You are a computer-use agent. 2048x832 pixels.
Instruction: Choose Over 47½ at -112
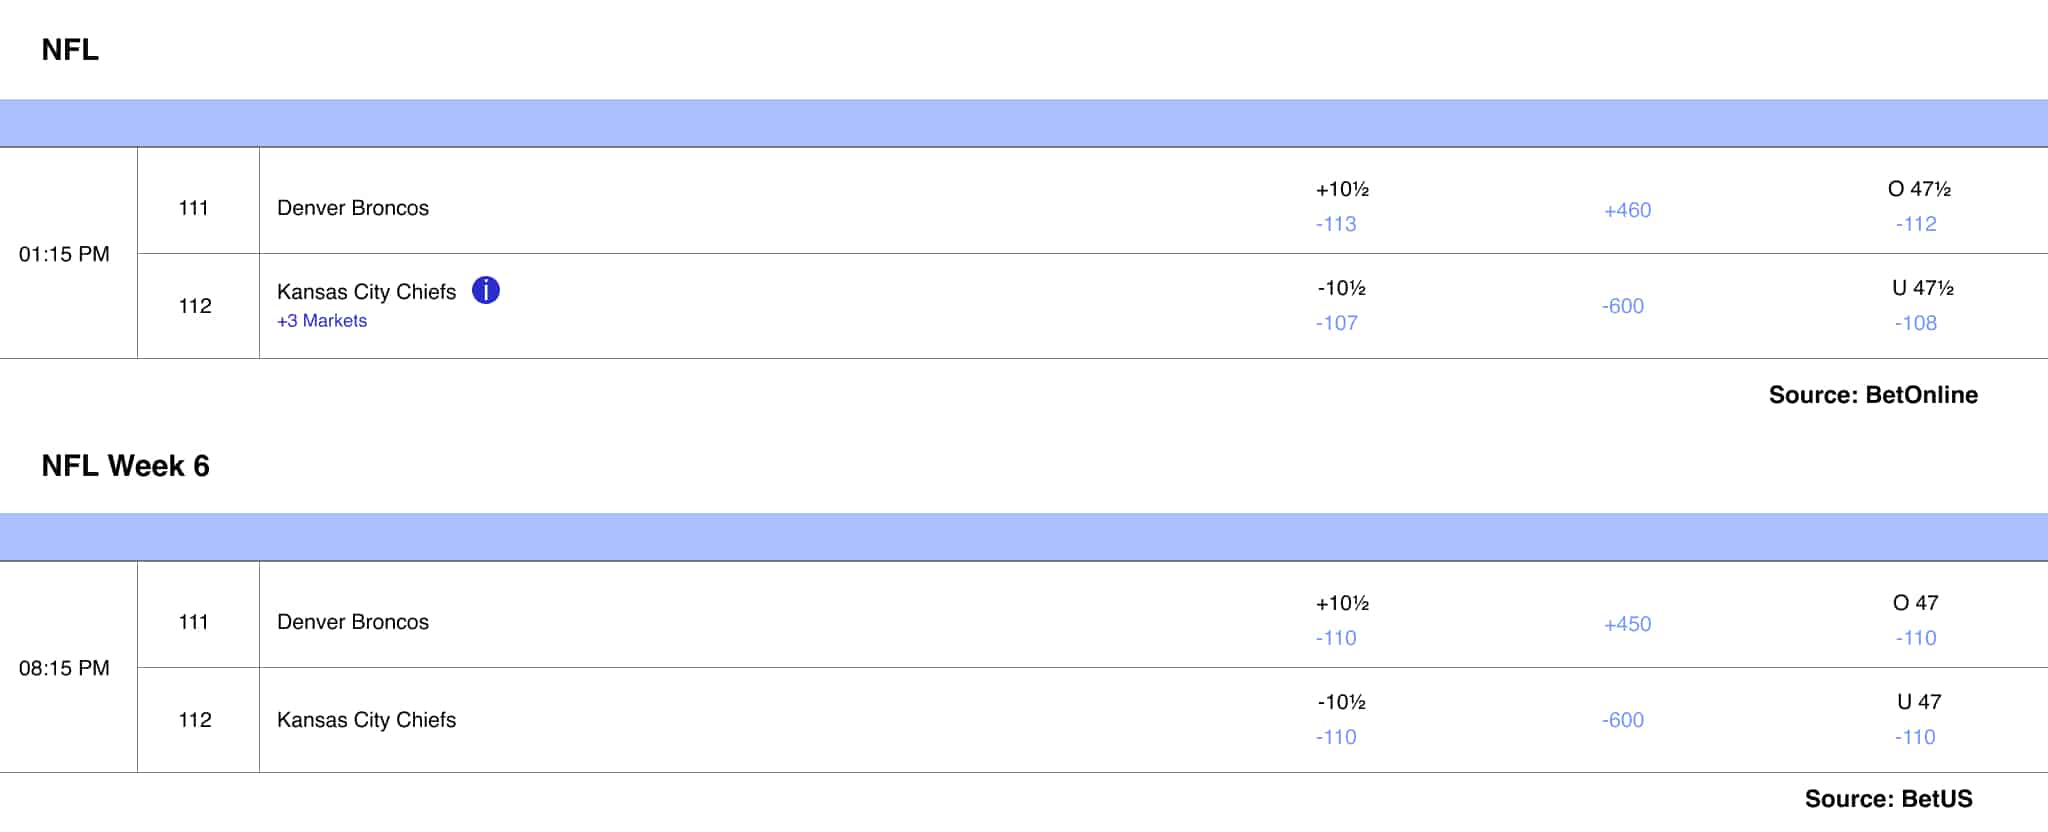(1918, 206)
